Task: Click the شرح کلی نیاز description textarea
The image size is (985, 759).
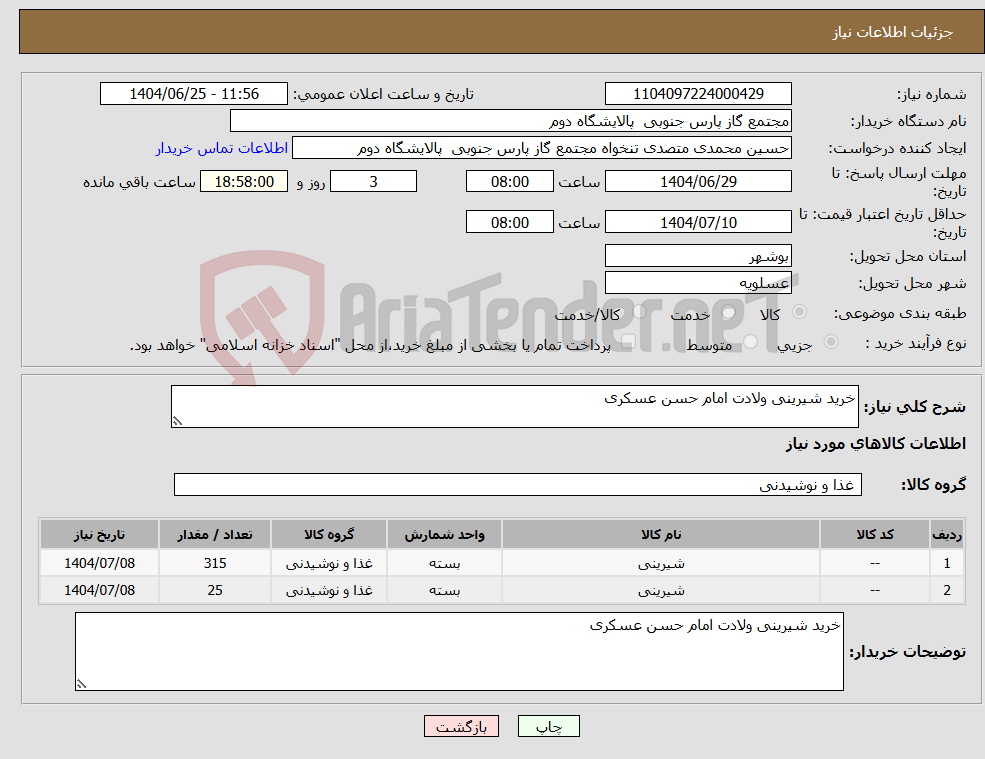Action: [514, 407]
